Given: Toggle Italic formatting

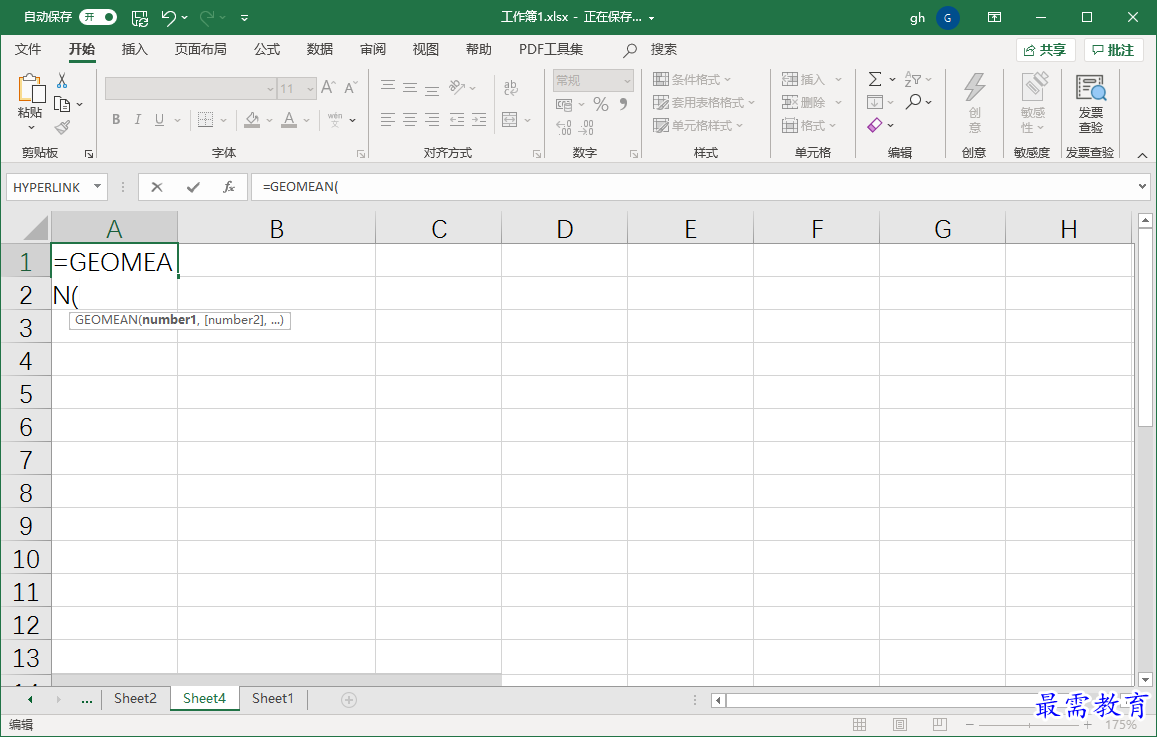Looking at the screenshot, I should pos(137,120).
